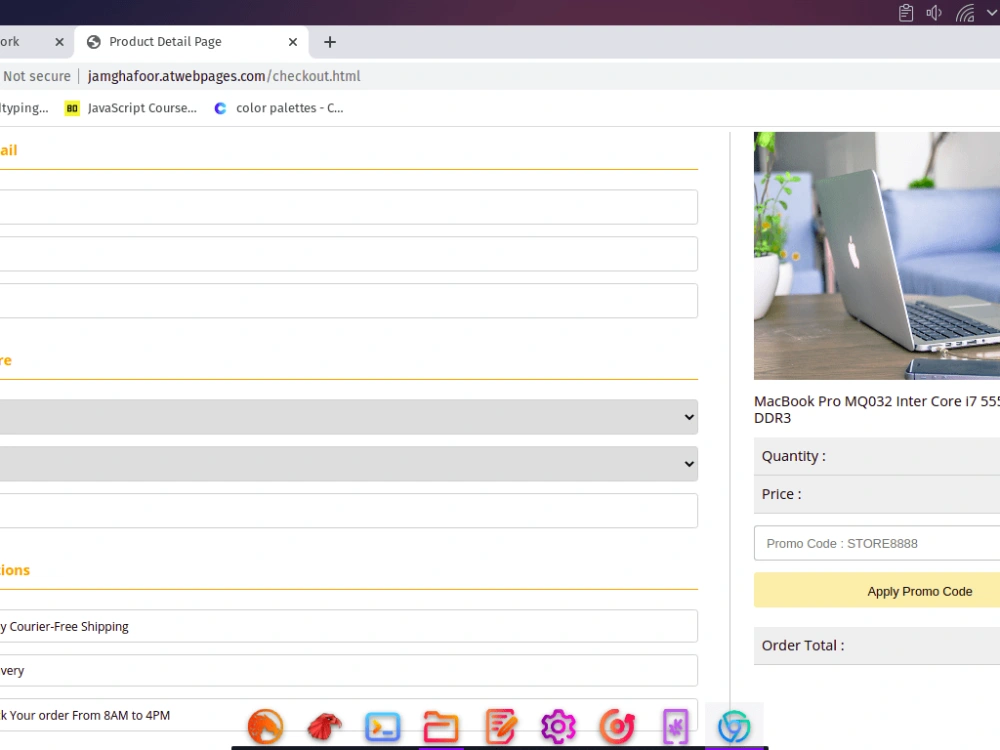
Task: Click the globe favicon on Product Detail tab
Action: pos(94,42)
